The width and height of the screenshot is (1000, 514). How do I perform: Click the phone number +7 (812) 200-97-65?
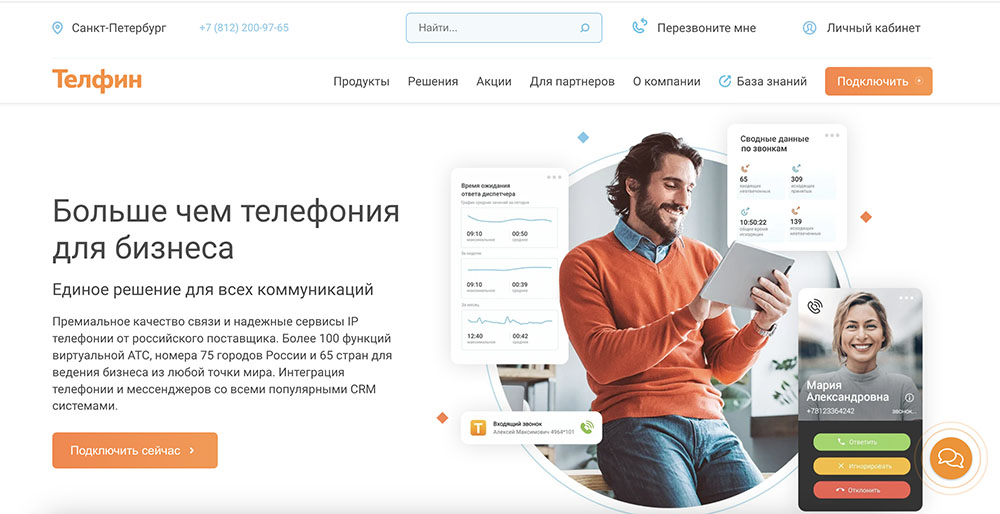244,28
